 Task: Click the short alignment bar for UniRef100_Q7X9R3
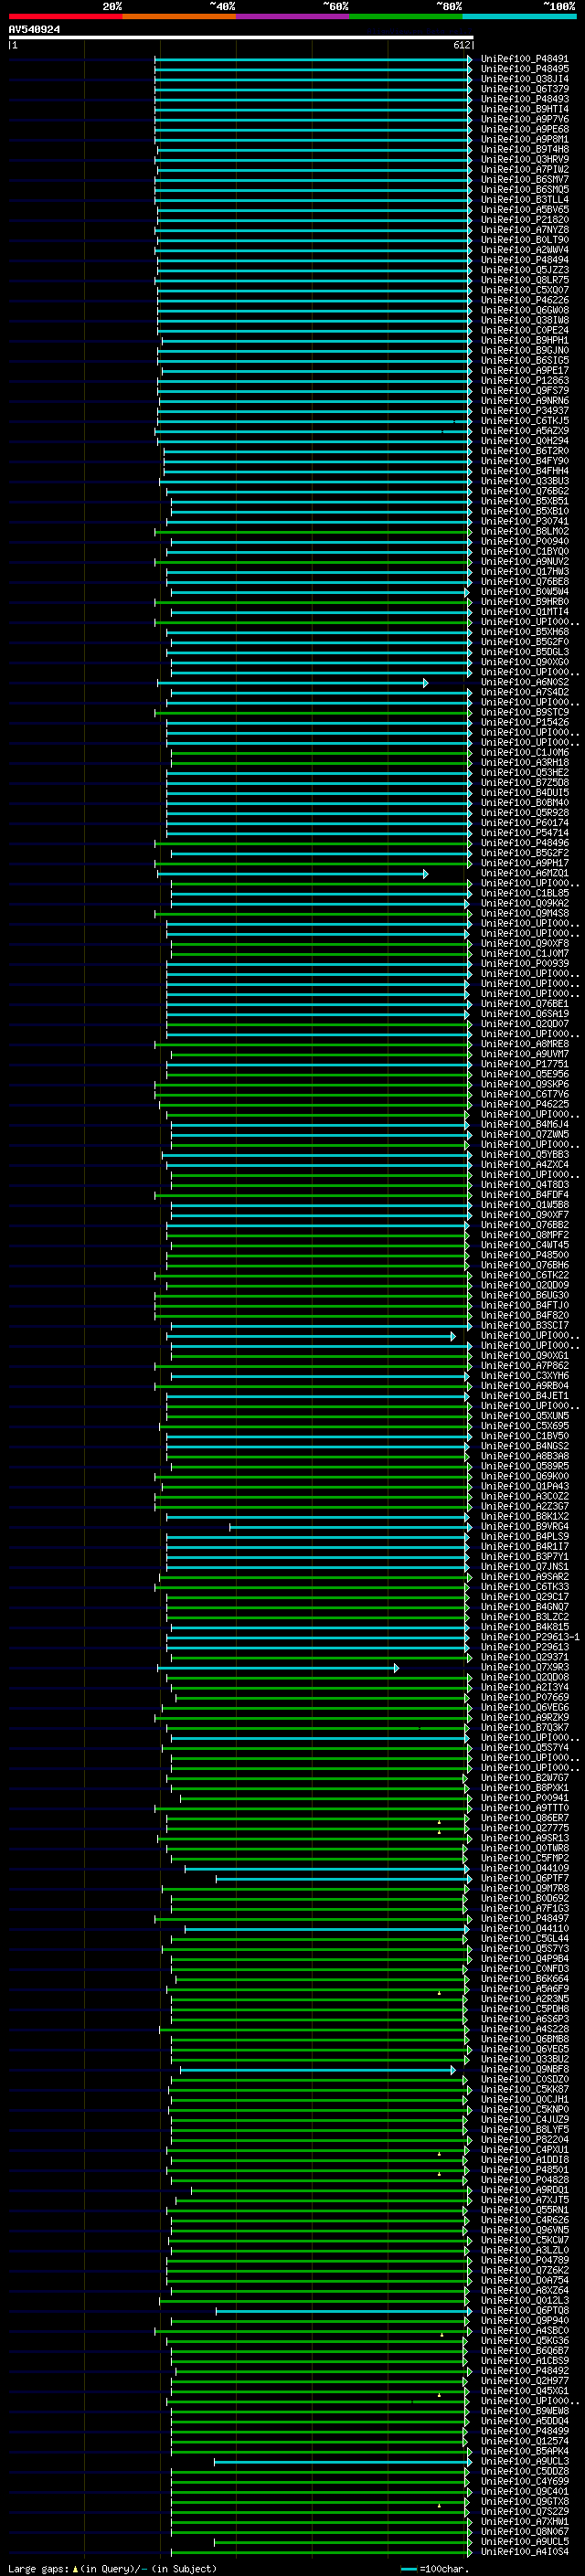click(278, 1668)
